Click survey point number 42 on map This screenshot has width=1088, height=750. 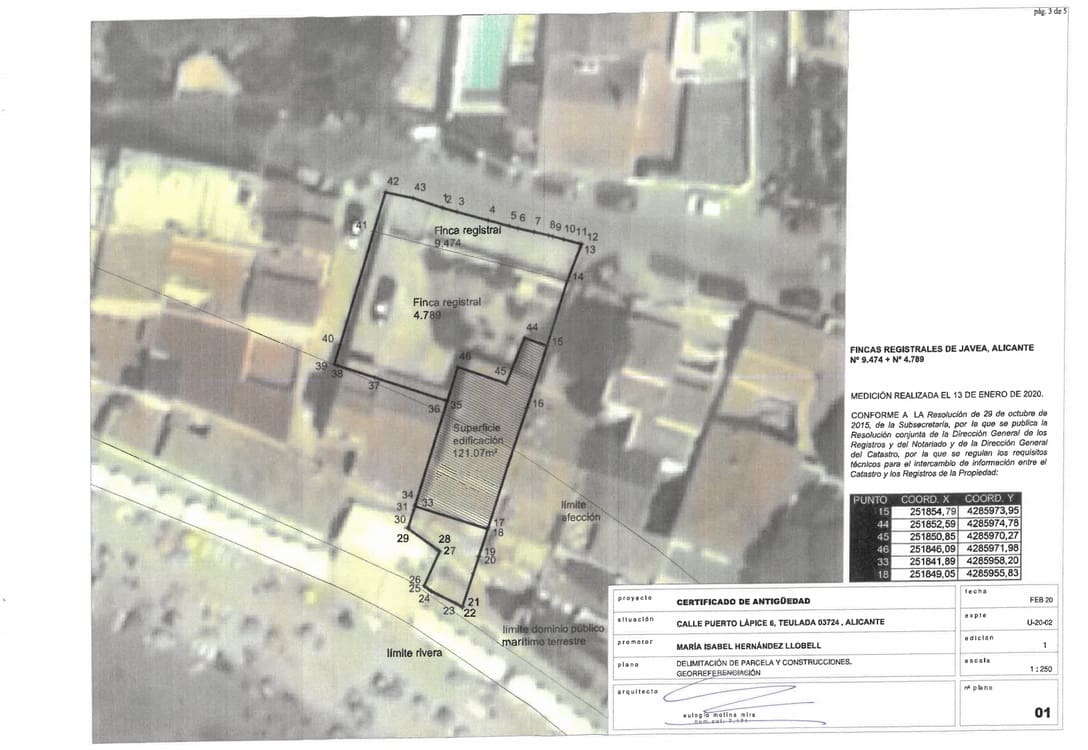click(x=392, y=181)
